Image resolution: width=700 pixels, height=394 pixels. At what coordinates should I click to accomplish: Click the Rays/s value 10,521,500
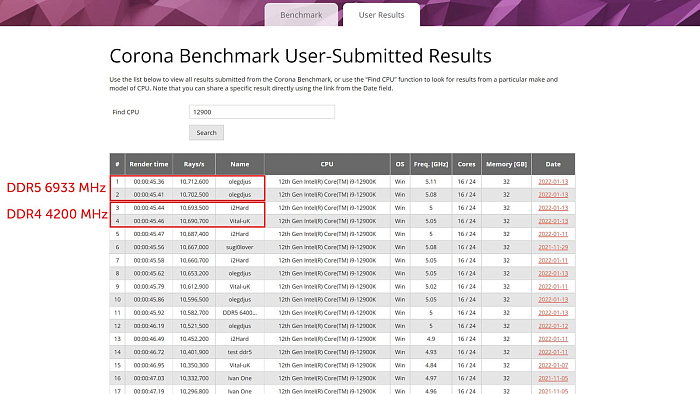194,326
